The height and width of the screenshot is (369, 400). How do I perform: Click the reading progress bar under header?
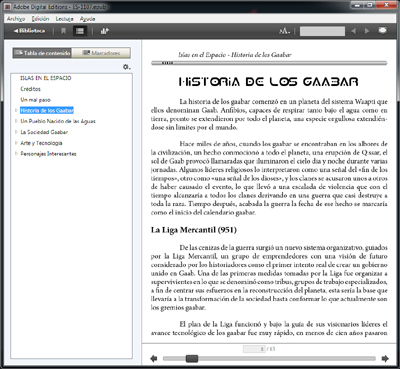point(269,63)
